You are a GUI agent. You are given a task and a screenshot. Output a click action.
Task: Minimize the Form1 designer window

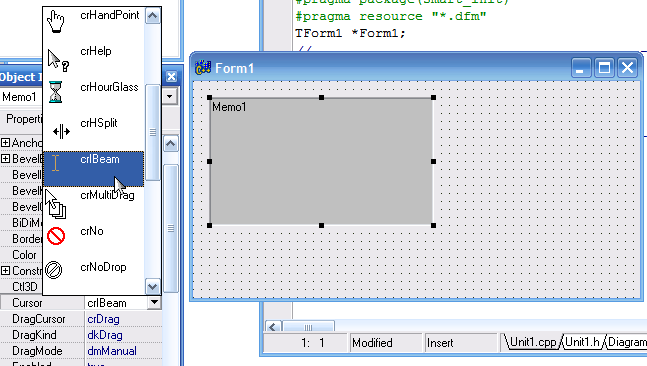(x=581, y=68)
